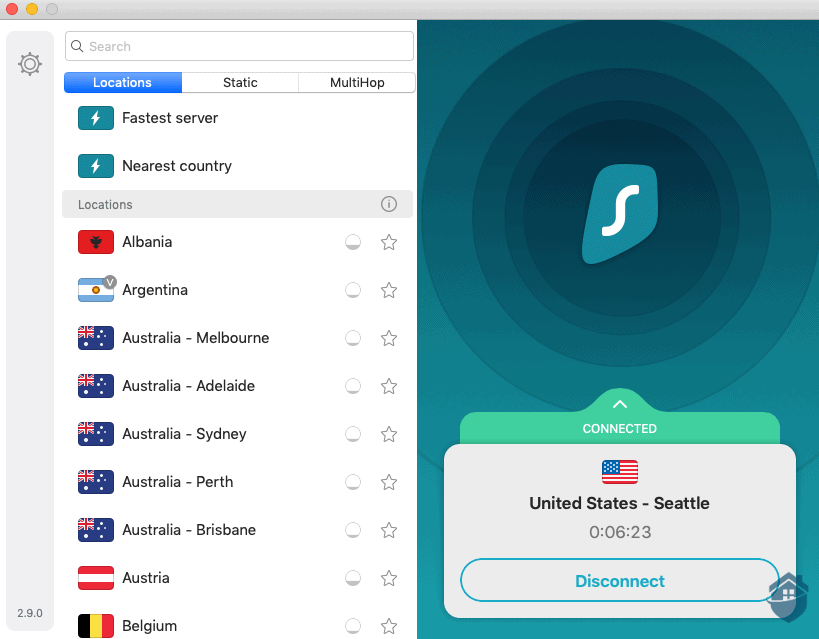Click the Australia - Brisbane flag icon
The height and width of the screenshot is (639, 819).
click(96, 530)
